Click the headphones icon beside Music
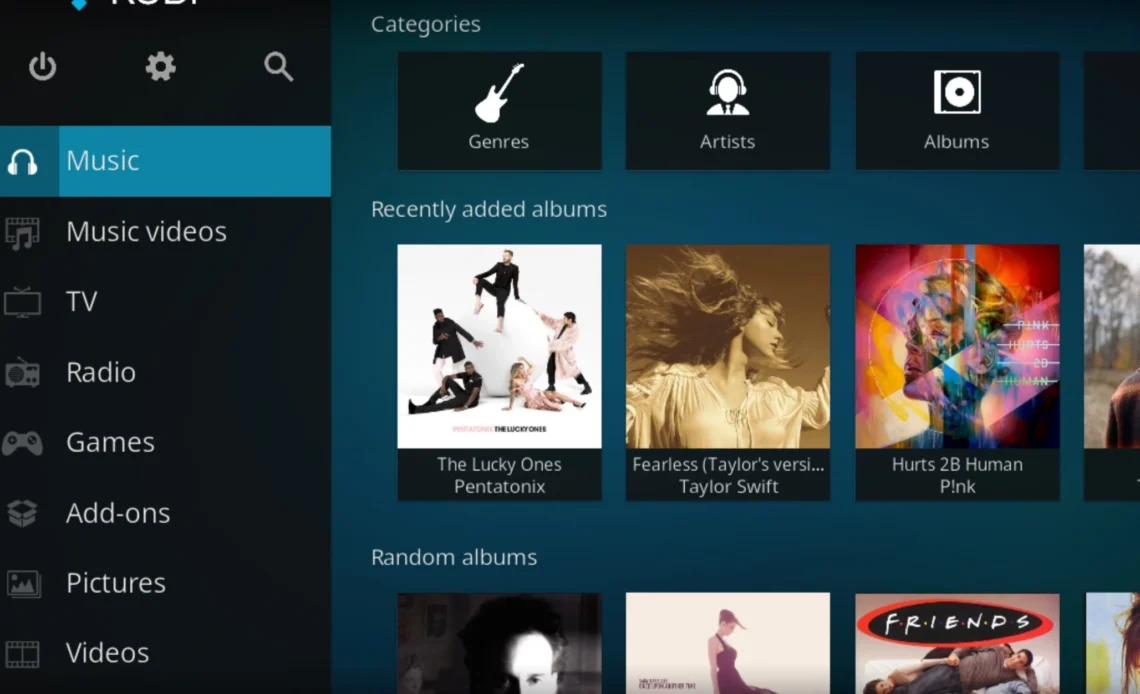The width and height of the screenshot is (1140, 694). pyautogui.click(x=23, y=161)
